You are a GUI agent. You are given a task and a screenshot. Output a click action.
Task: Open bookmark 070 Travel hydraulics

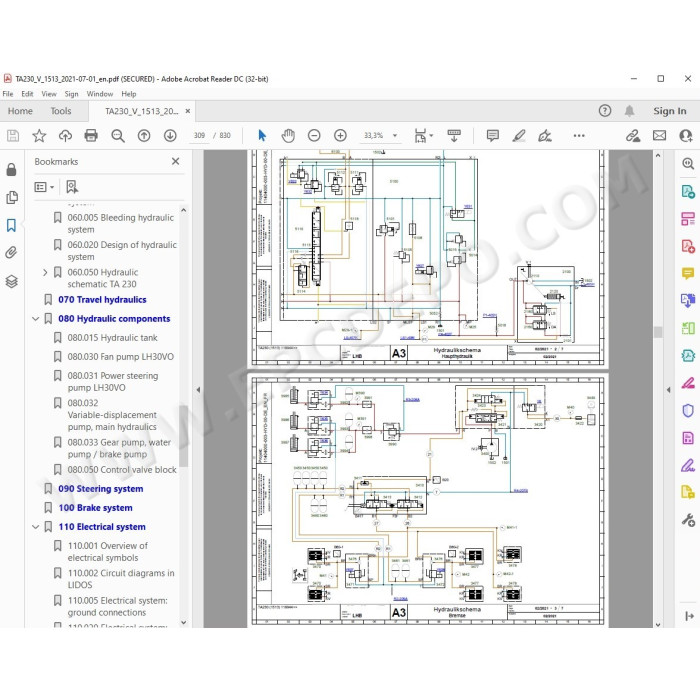pos(102,300)
